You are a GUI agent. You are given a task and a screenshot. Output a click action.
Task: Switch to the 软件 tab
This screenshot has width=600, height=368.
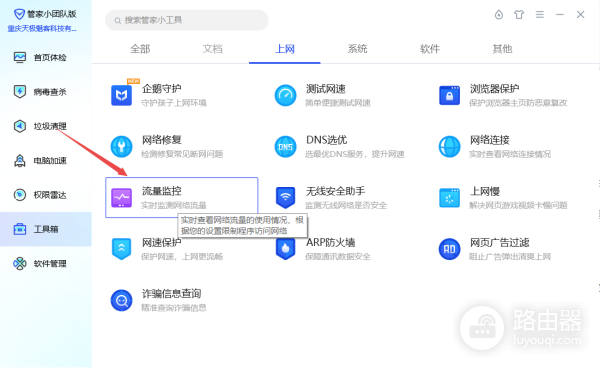tap(430, 49)
